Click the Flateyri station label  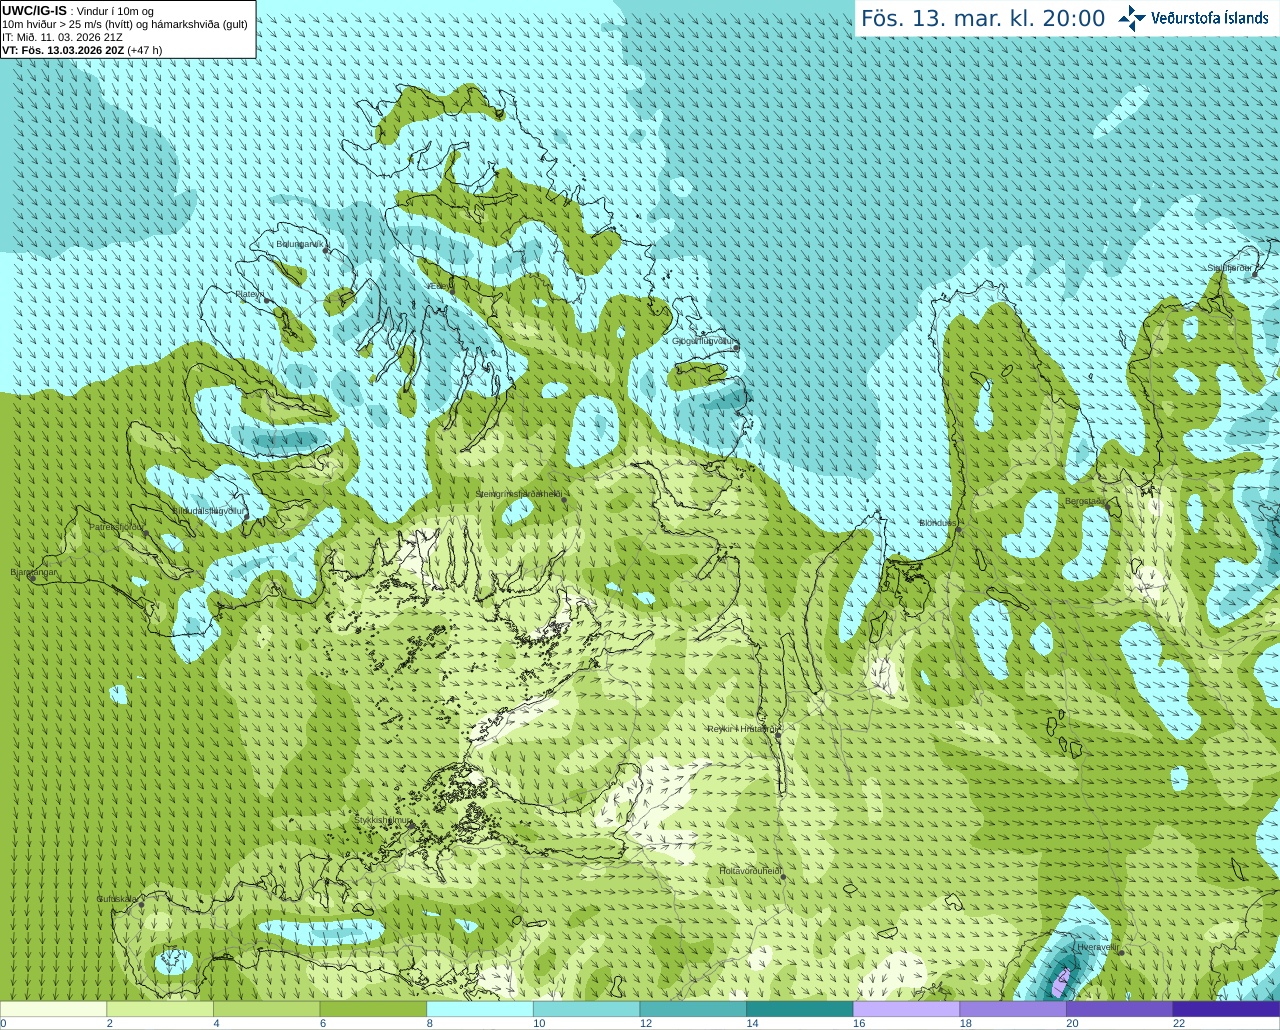tap(249, 294)
